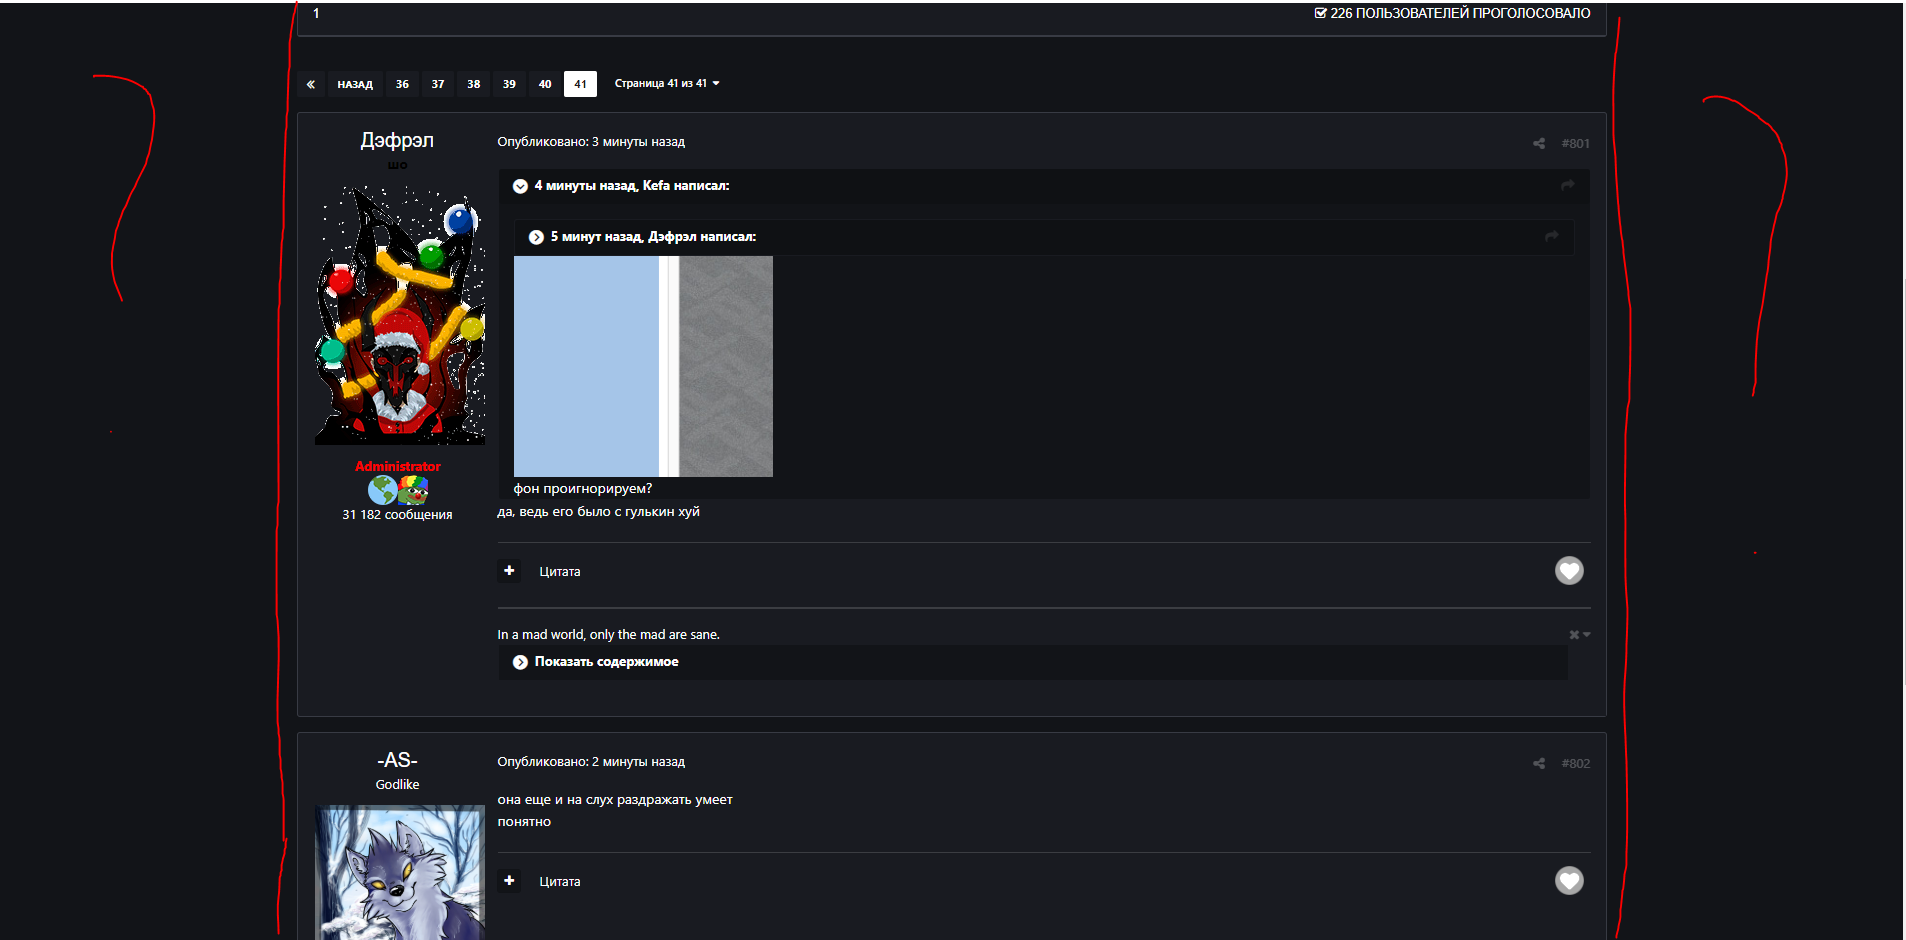
Task: Open the globe badge under Administrator
Action: point(382,490)
